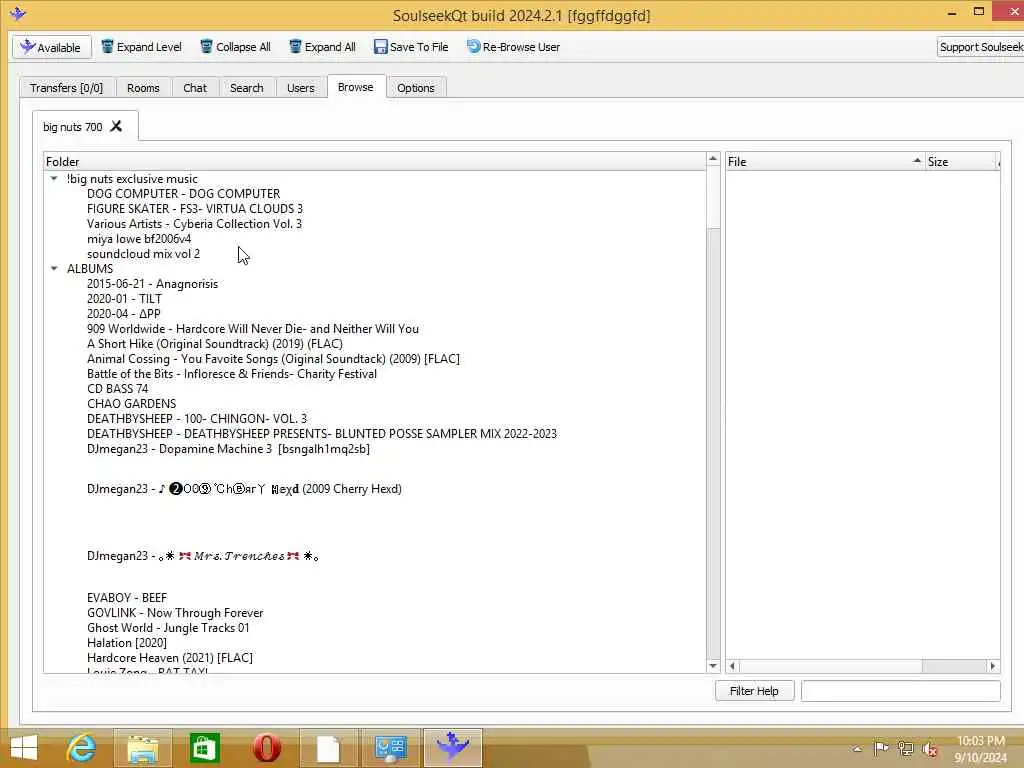
Task: Click the file pane scroll-left arrow
Action: click(732, 666)
